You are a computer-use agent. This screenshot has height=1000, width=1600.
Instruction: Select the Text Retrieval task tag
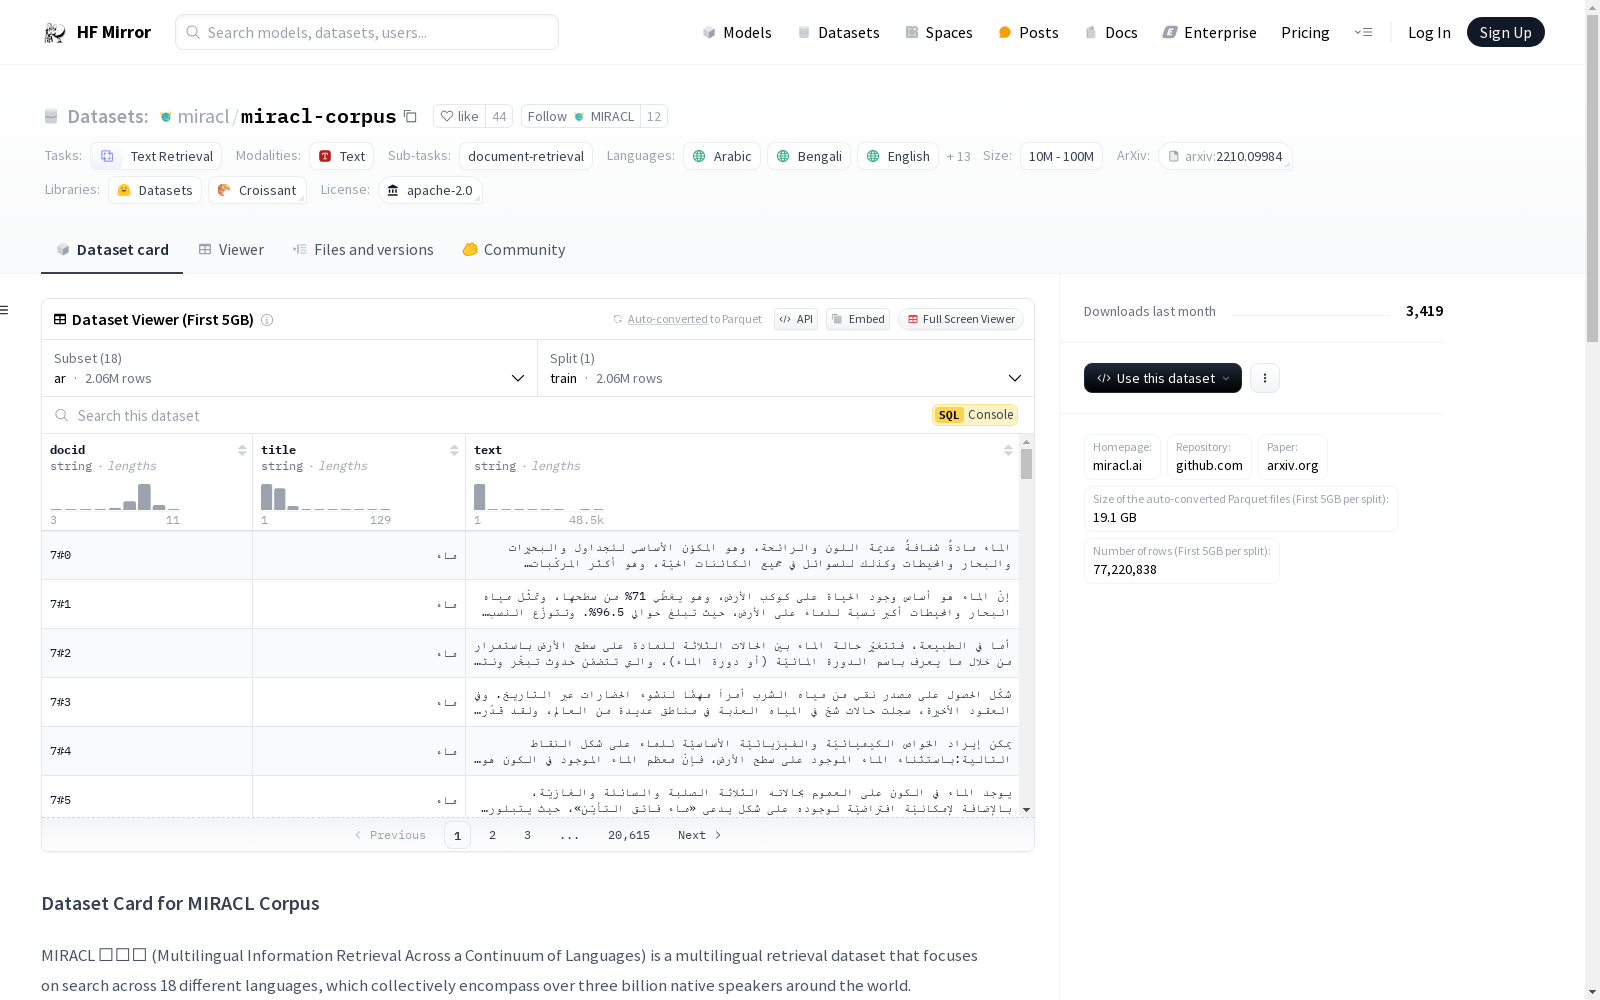point(156,156)
